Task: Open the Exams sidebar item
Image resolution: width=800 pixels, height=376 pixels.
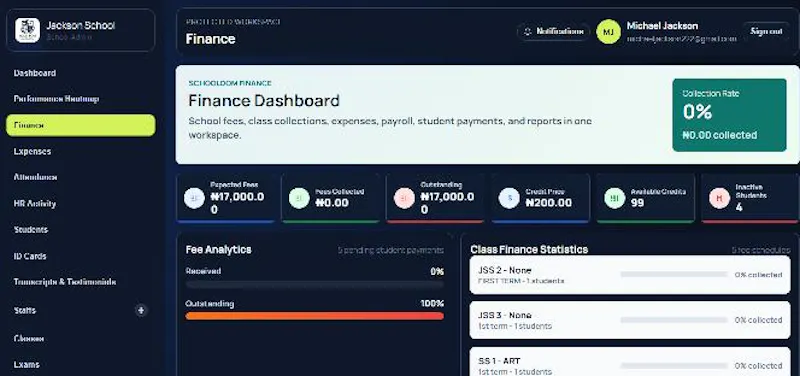Action: 81,365
